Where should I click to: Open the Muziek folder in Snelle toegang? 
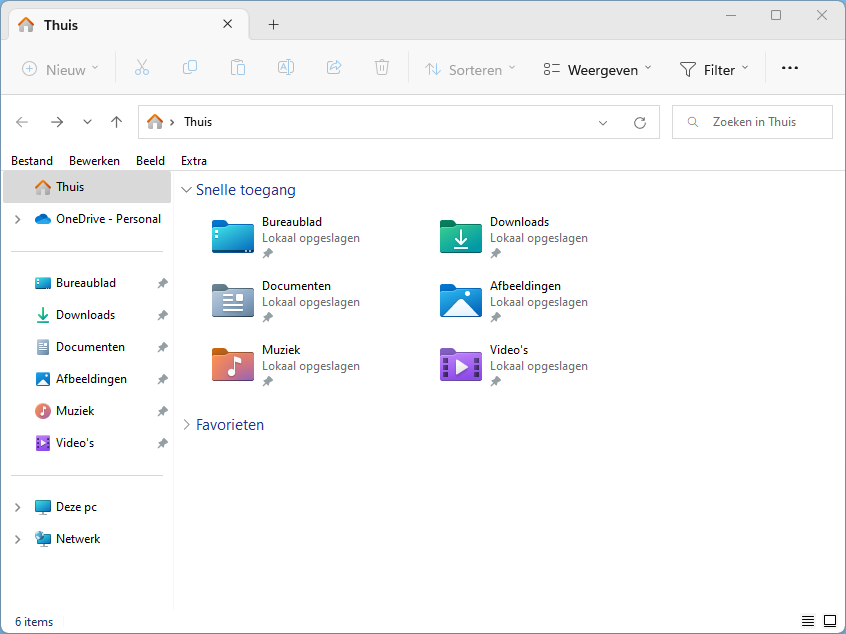pos(233,365)
